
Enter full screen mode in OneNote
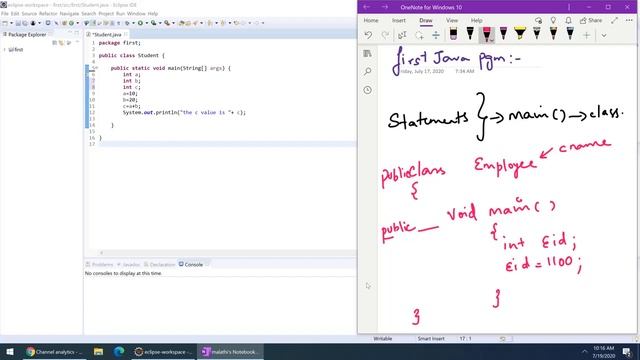[x=614, y=20]
